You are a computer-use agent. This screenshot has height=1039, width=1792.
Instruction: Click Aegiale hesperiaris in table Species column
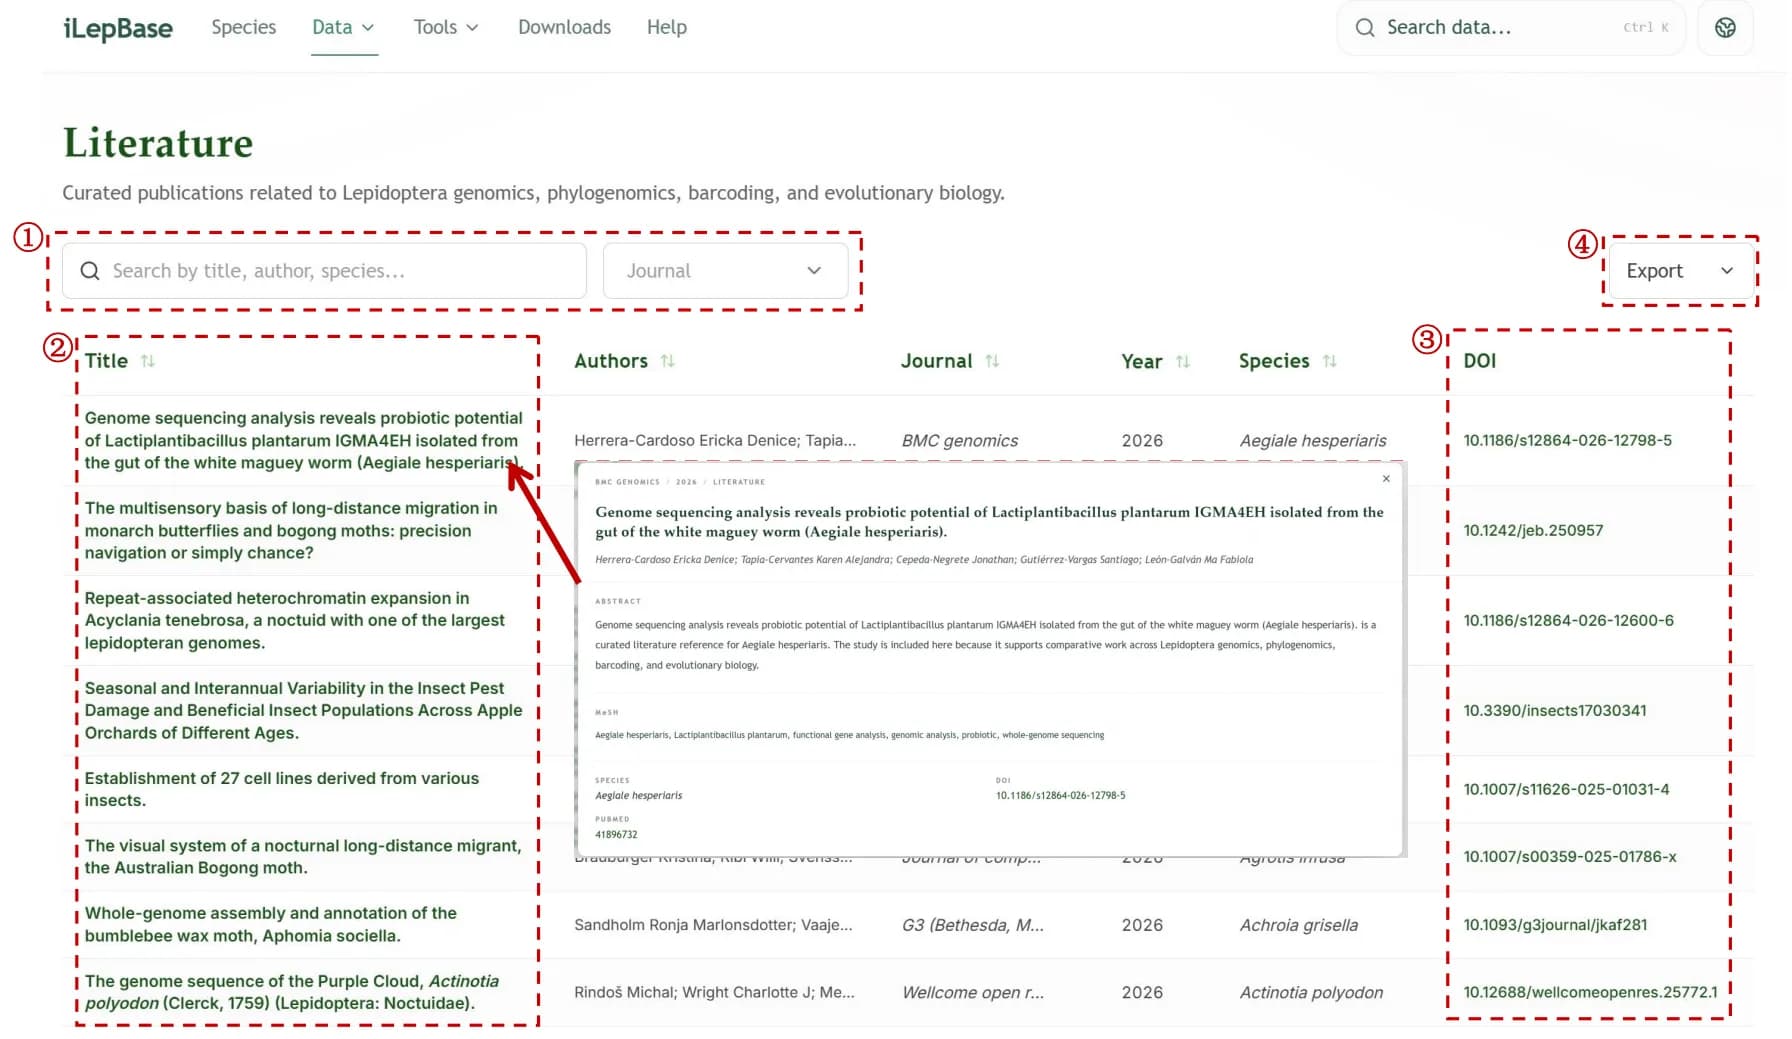click(1312, 441)
